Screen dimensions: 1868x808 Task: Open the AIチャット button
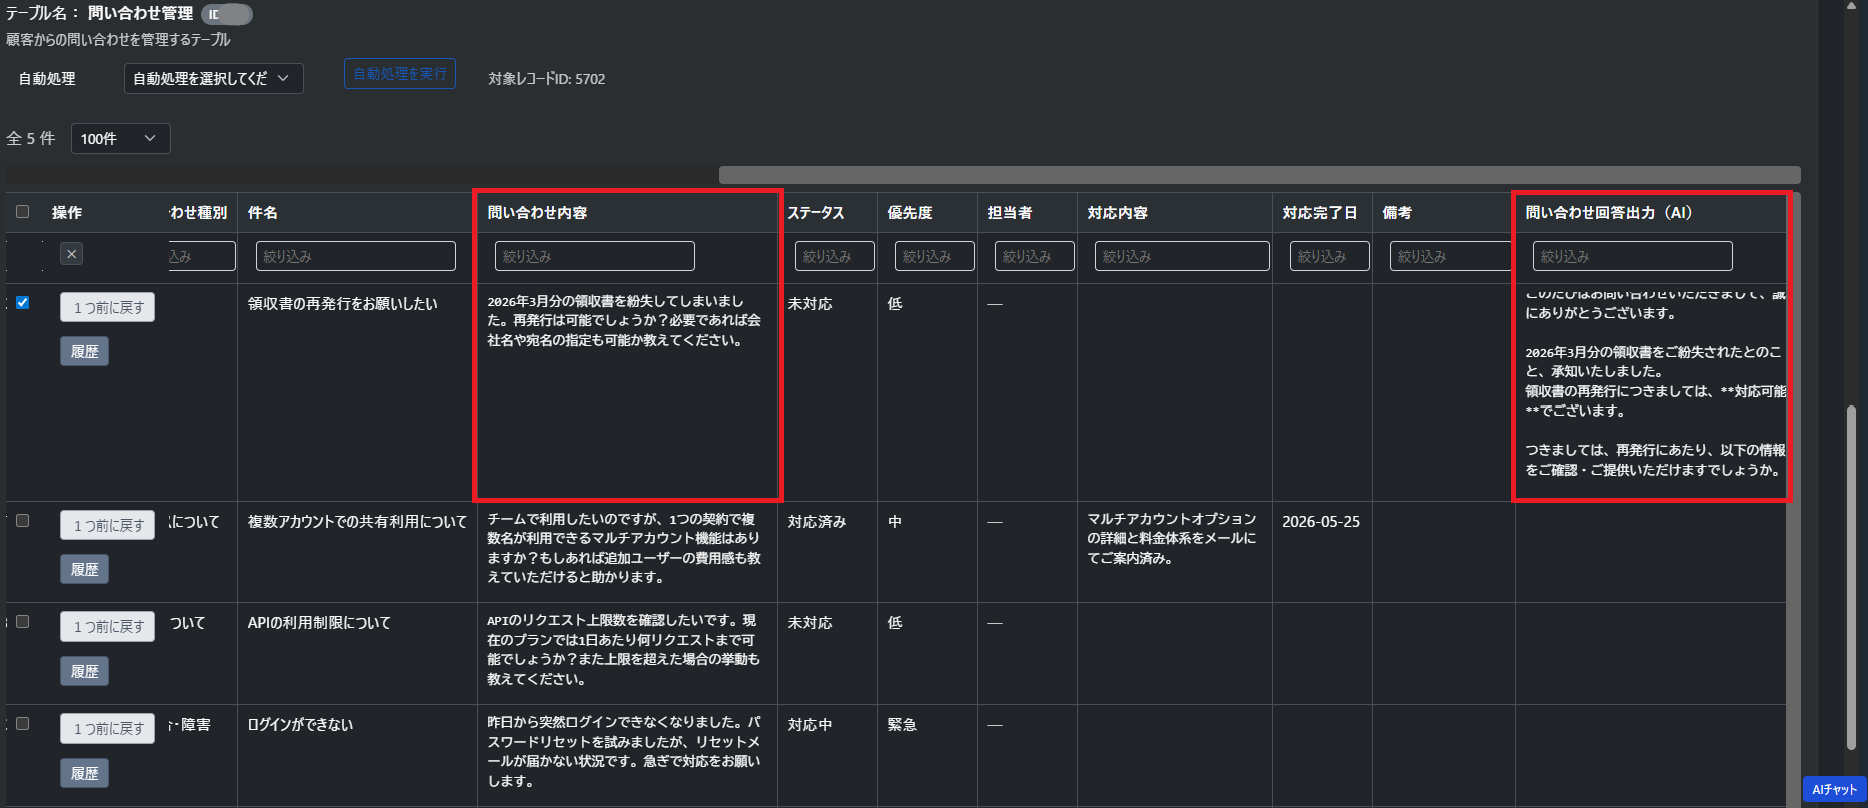[x=1834, y=789]
